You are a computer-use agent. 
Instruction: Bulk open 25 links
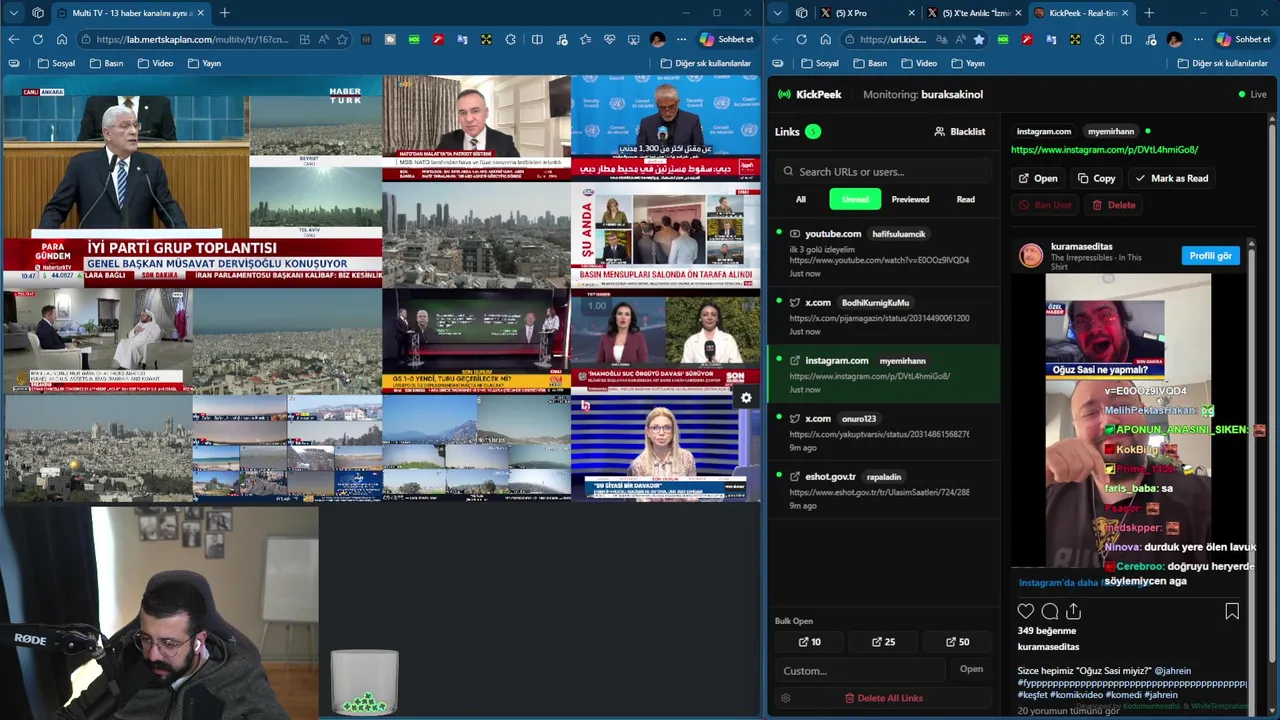tap(884, 642)
